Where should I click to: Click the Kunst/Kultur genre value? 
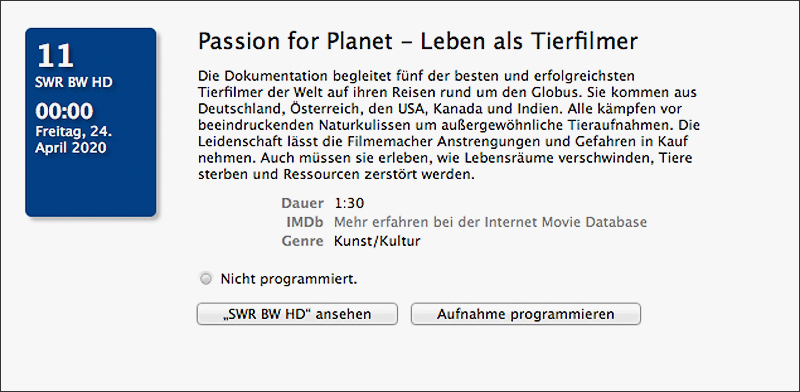378,241
